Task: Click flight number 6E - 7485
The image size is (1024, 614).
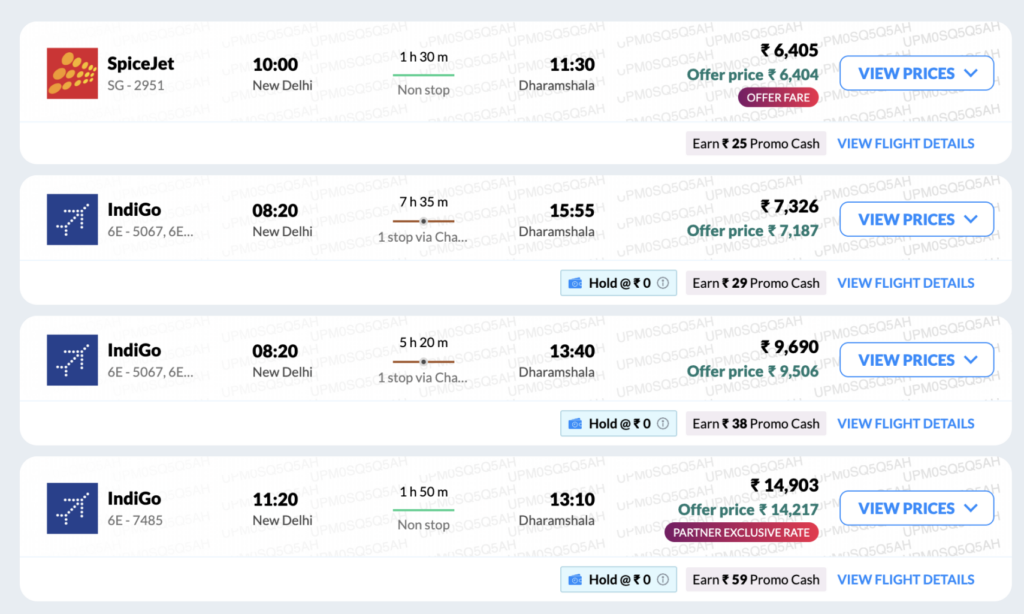Action: 135,521
